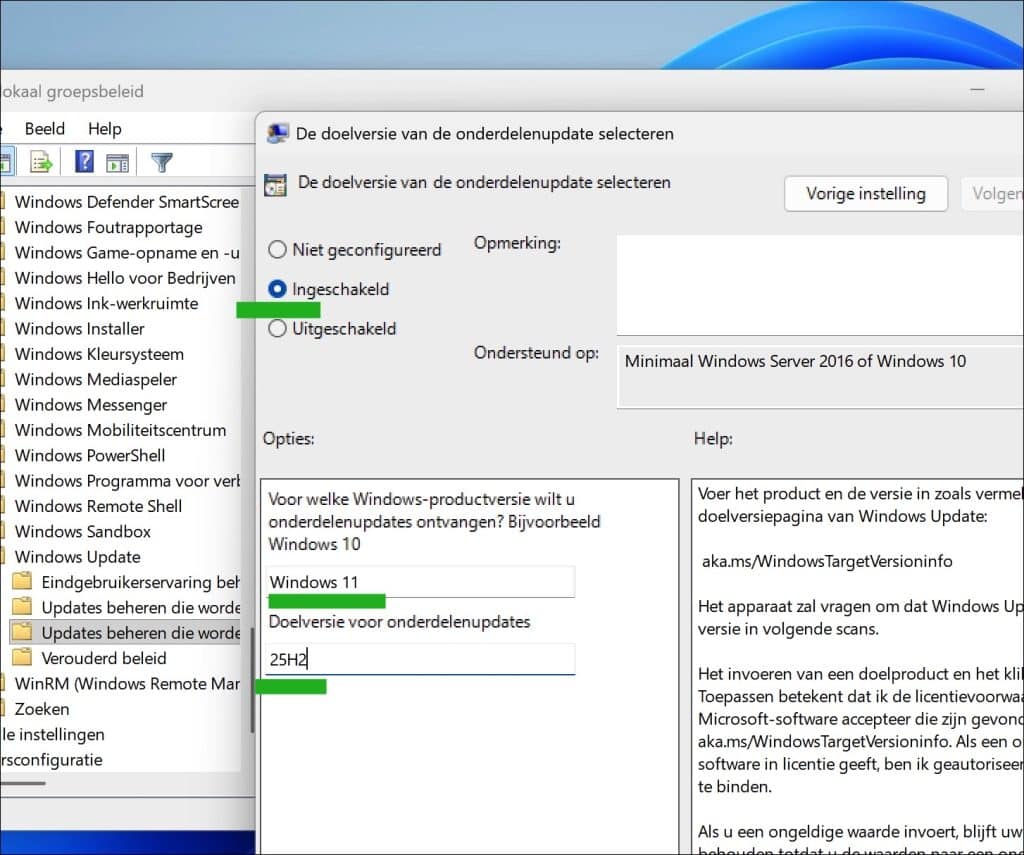
Task: Click the Ondersteund op text box
Action: (x=820, y=377)
